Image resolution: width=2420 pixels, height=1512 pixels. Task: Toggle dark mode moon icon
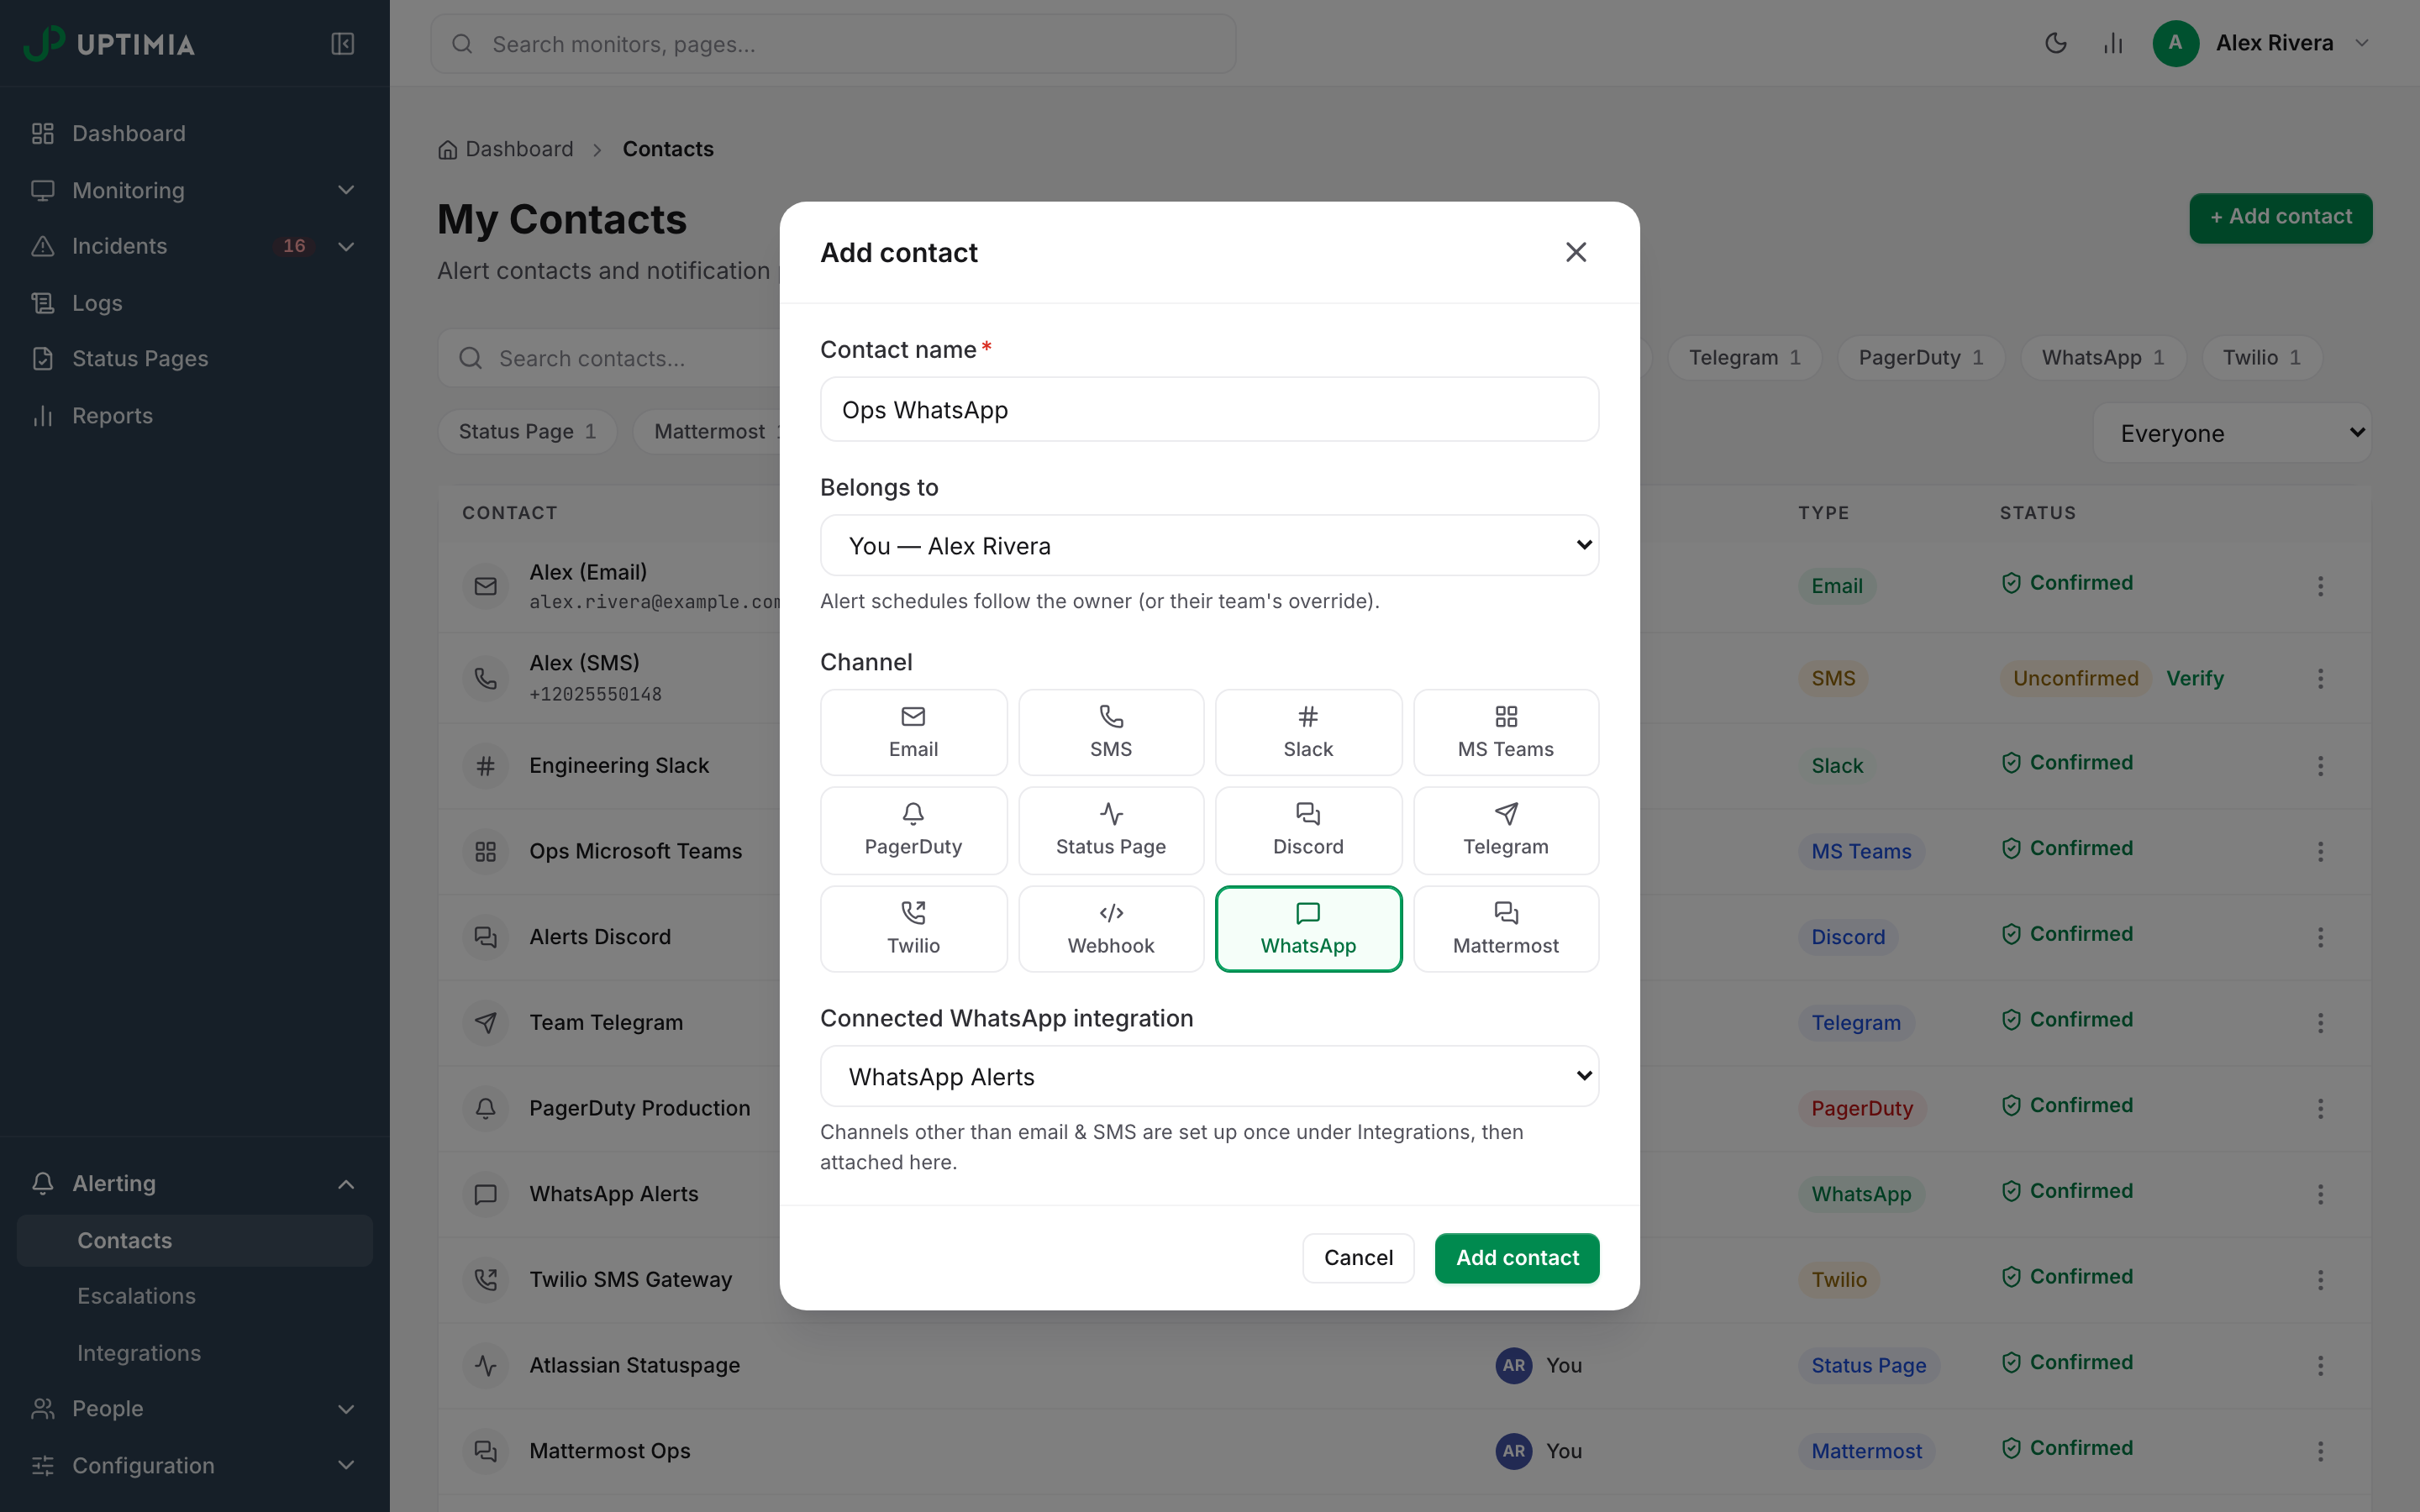coord(2056,43)
